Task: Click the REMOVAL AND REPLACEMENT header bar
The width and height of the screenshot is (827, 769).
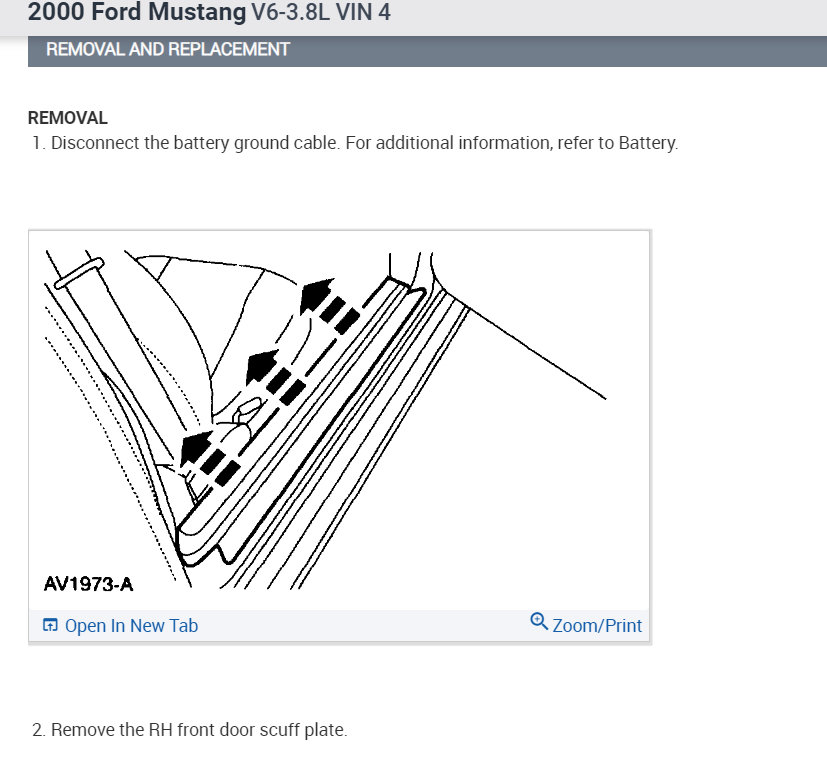Action: (x=427, y=51)
